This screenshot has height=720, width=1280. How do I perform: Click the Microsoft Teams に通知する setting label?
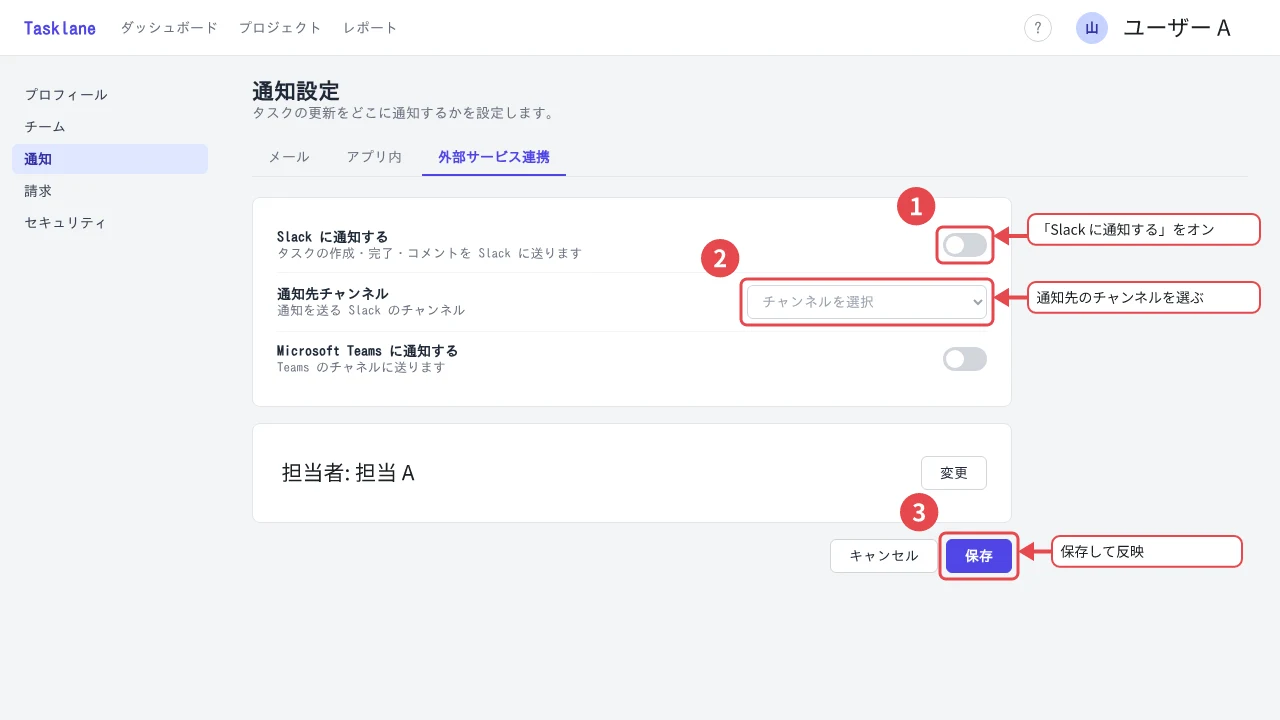tap(368, 351)
